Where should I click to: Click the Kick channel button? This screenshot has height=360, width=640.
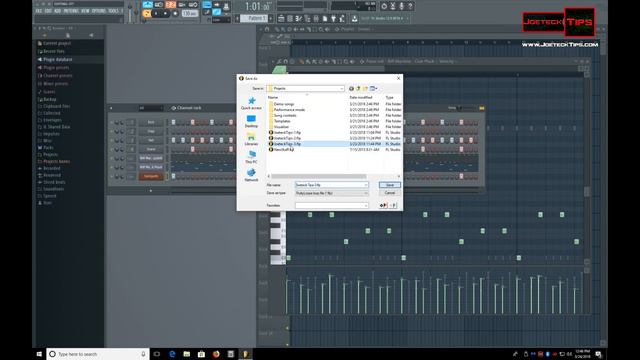(151, 122)
